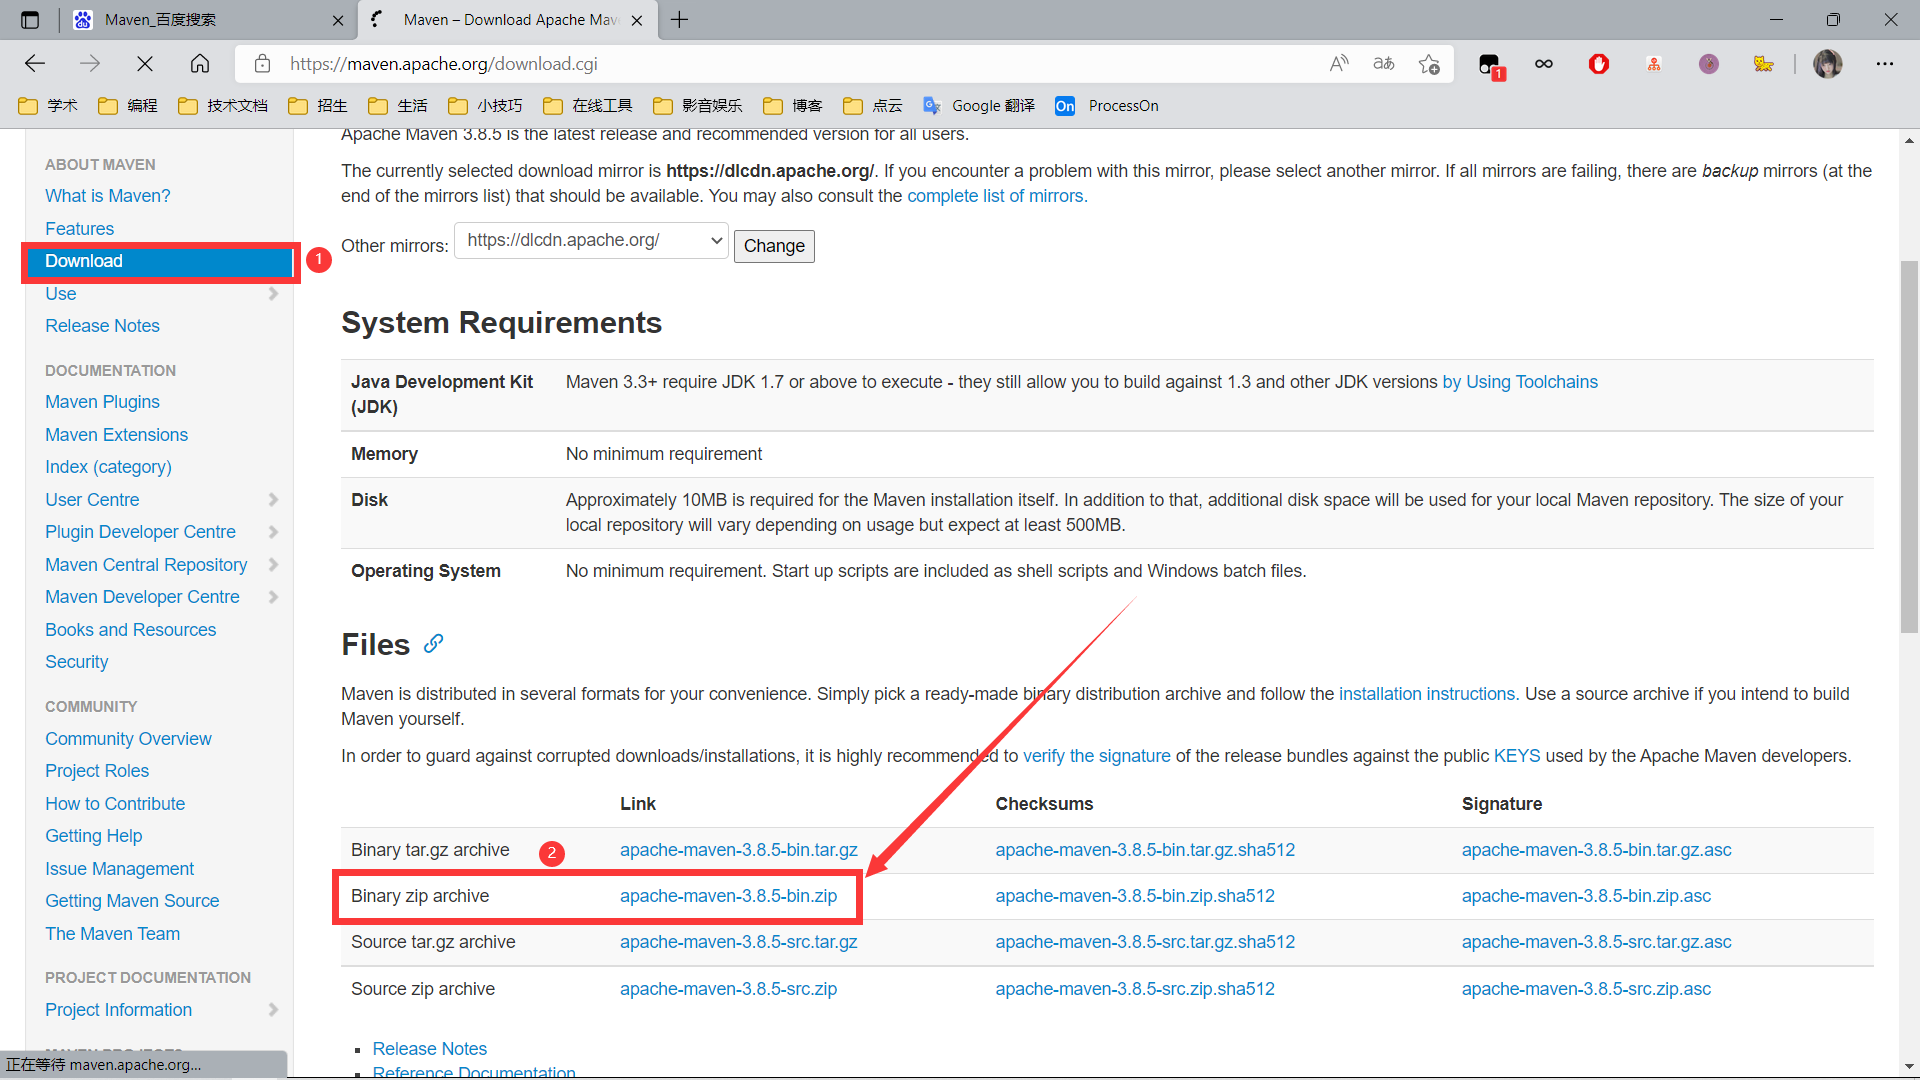The image size is (1920, 1080).
Task: Expand the Maven Central Repository arrow
Action: coord(273,565)
